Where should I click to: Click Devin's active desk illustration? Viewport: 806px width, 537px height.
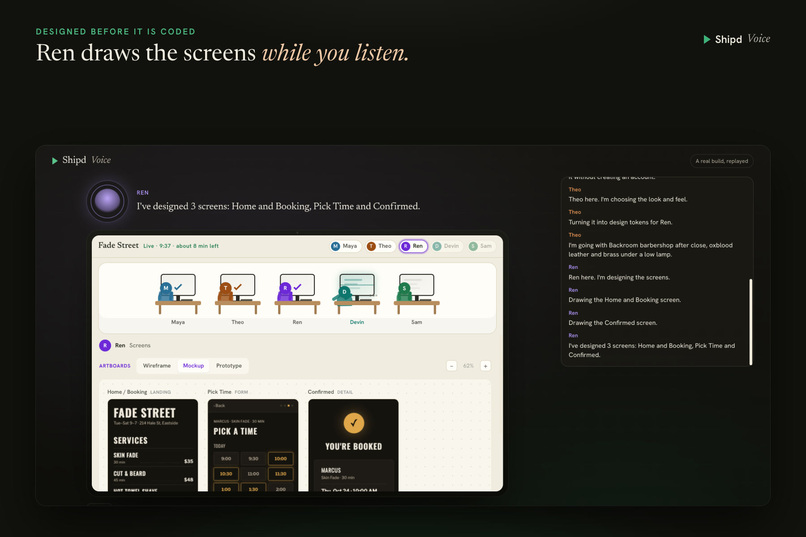357,293
